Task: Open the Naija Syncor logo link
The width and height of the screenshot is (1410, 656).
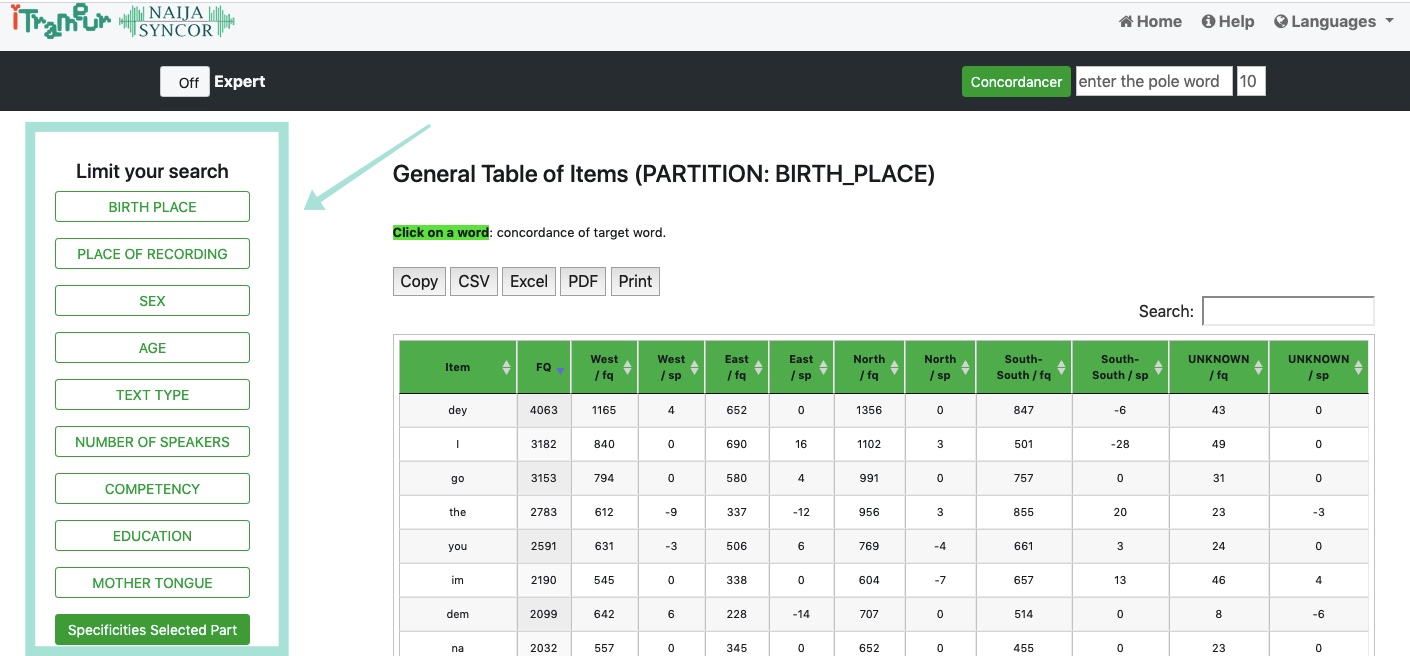Action: 177,22
